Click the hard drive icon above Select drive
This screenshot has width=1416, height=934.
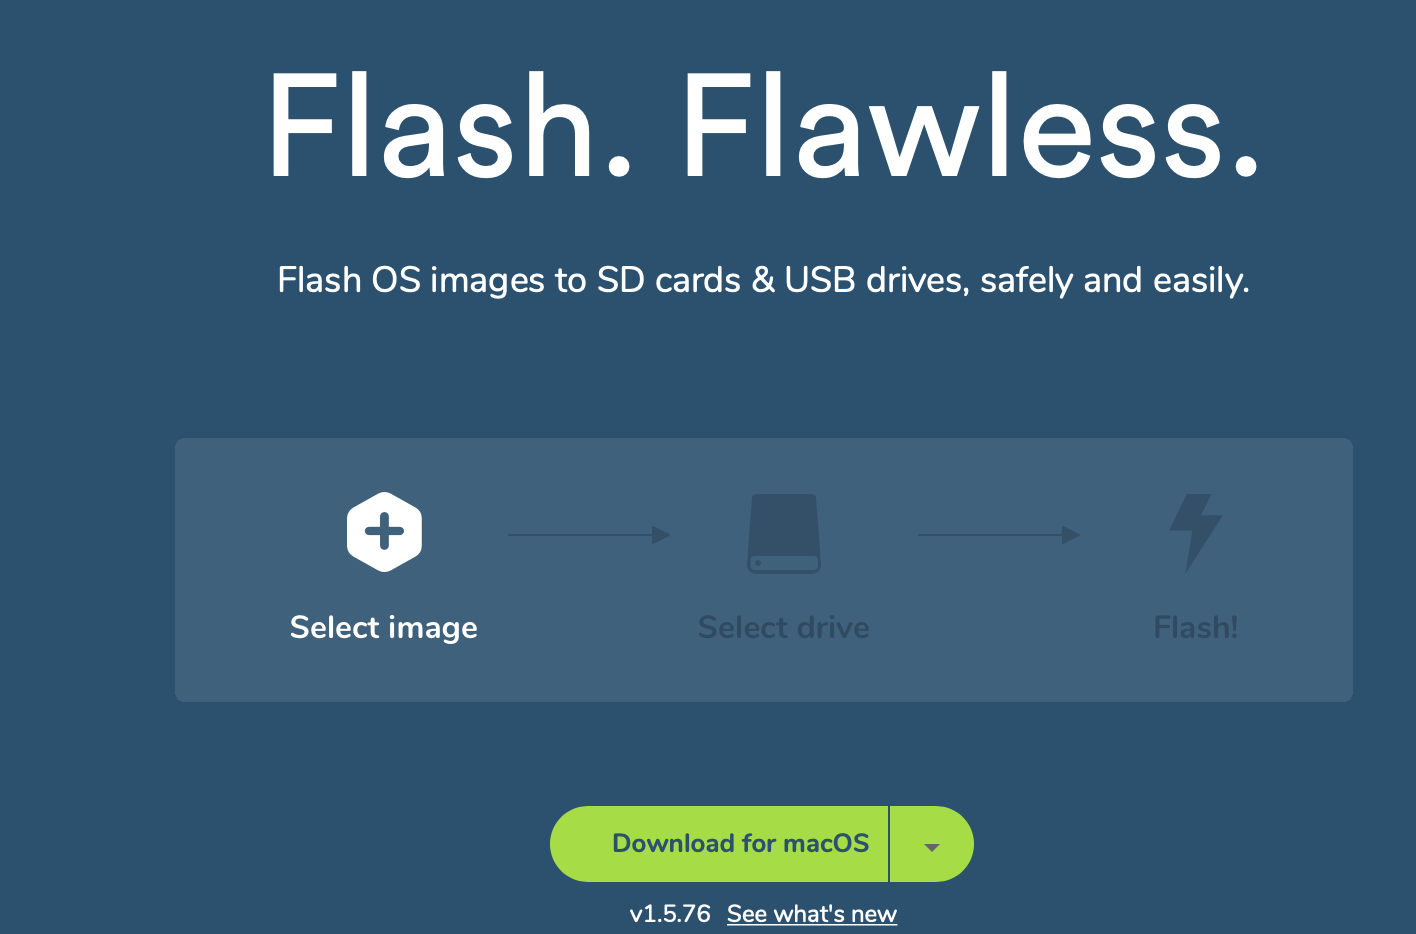(x=784, y=533)
